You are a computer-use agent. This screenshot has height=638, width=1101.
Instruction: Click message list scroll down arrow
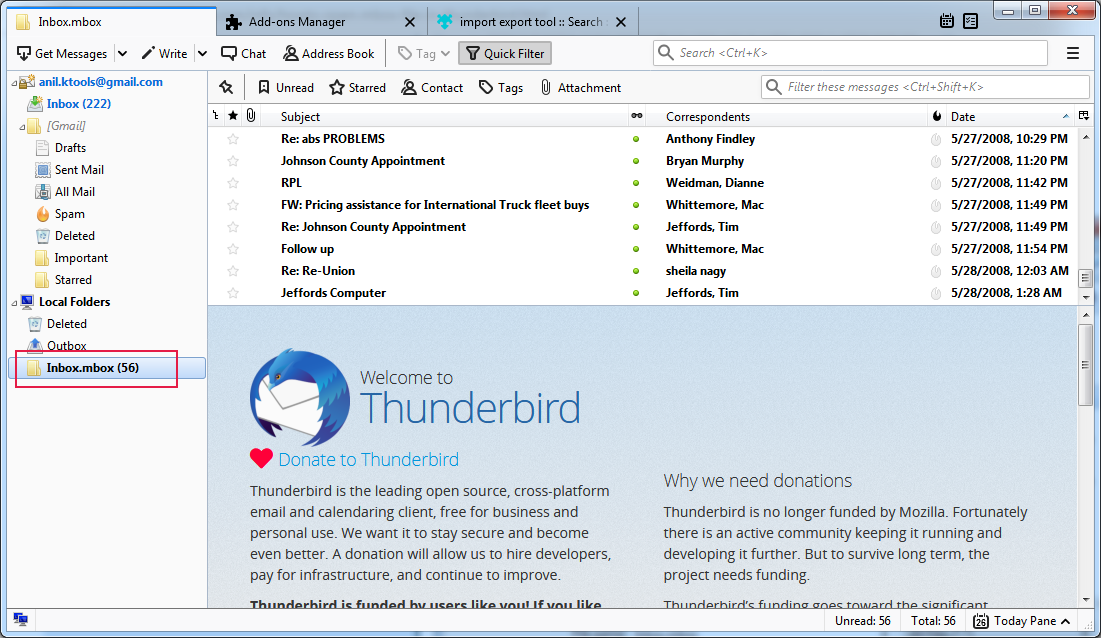[x=1086, y=298]
